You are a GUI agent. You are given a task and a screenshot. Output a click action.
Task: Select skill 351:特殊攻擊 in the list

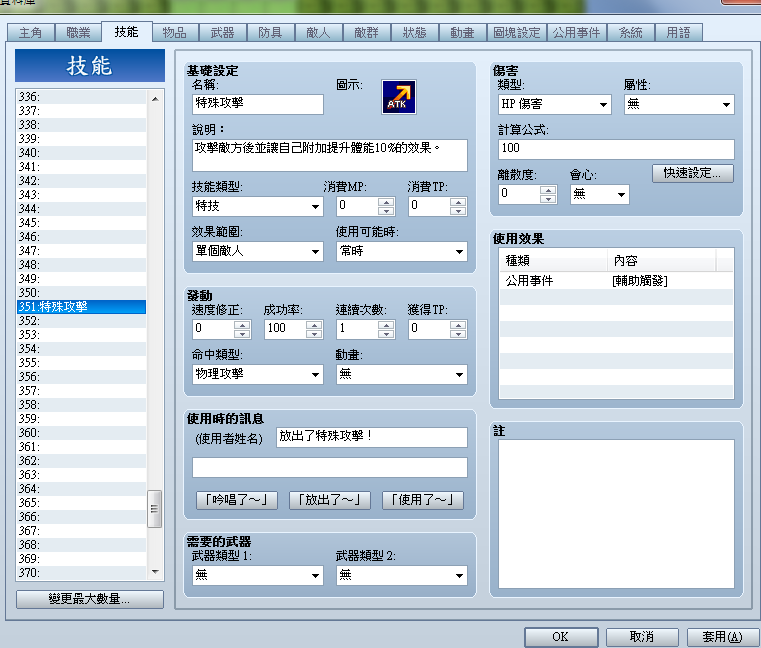point(81,307)
